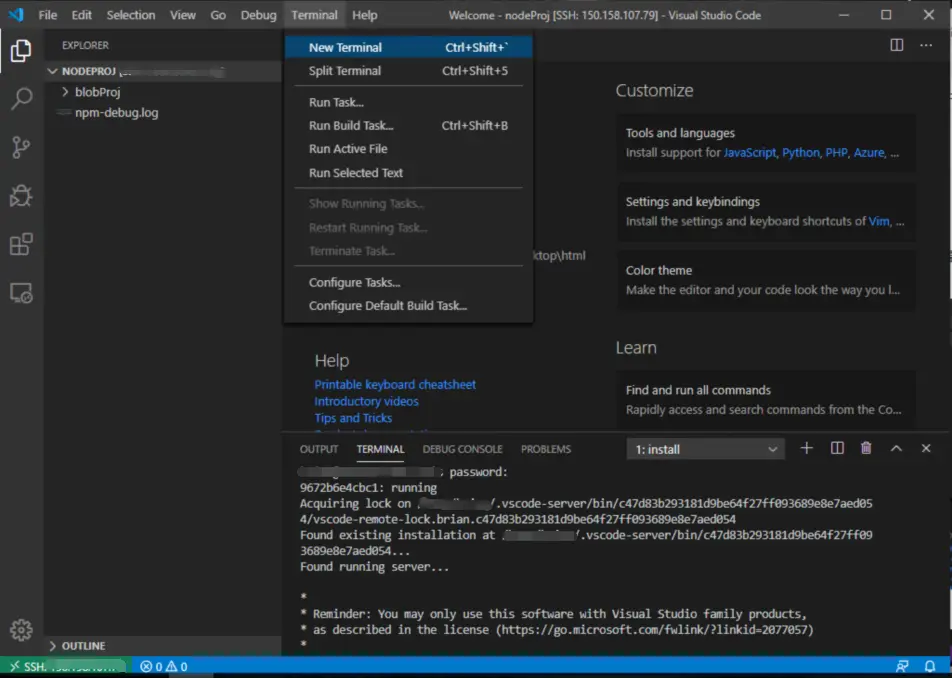Viewport: 952px width, 678px height.
Task: Switch to the PROBLEMS panel tab
Action: pos(546,449)
